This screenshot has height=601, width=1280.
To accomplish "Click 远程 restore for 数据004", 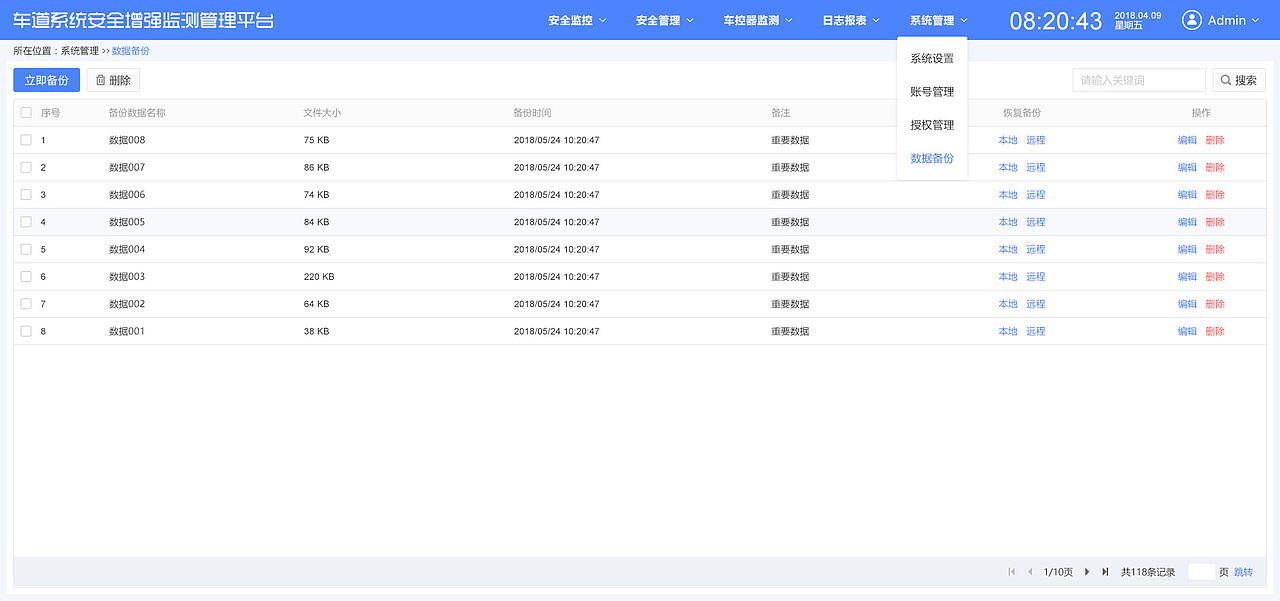I will (1035, 249).
